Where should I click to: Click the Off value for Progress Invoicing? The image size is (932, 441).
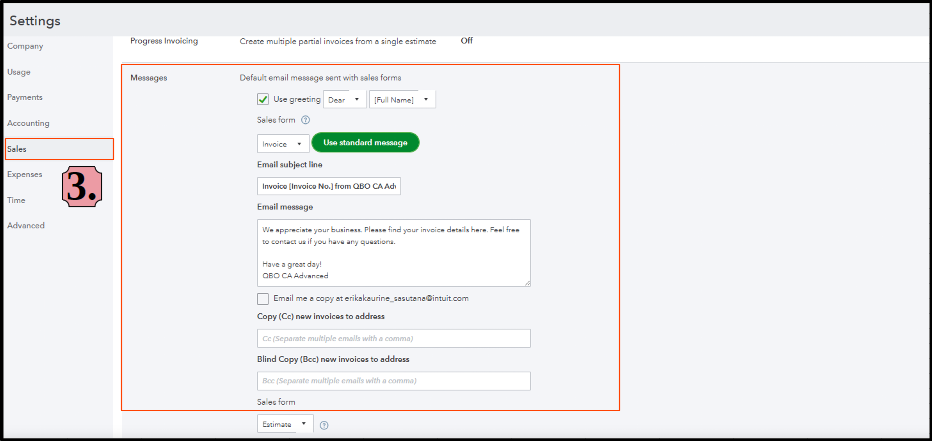(467, 41)
